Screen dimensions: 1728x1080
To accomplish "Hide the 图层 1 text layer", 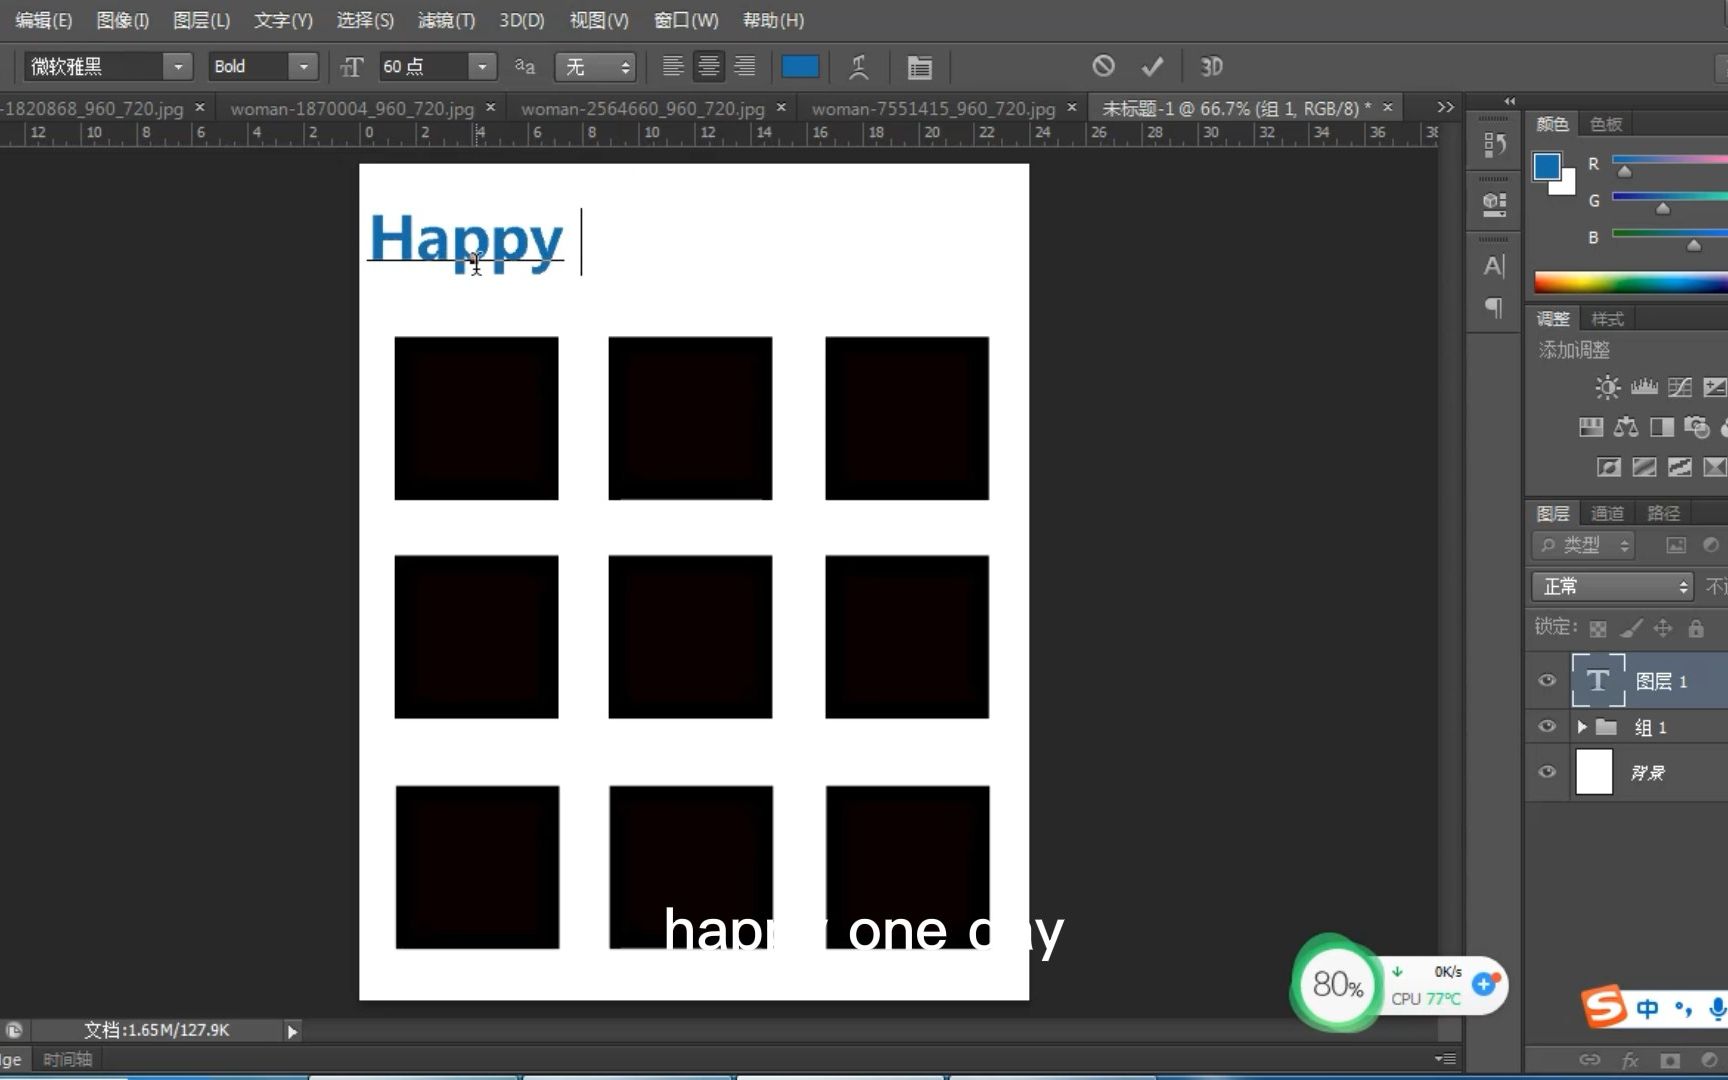I will click(x=1547, y=681).
